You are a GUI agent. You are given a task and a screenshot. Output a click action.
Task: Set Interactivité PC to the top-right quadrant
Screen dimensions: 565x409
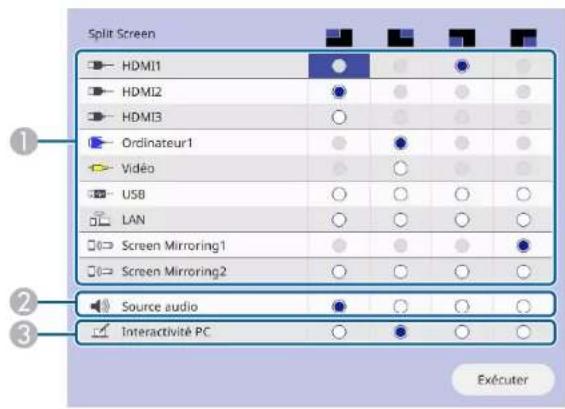click(x=400, y=332)
